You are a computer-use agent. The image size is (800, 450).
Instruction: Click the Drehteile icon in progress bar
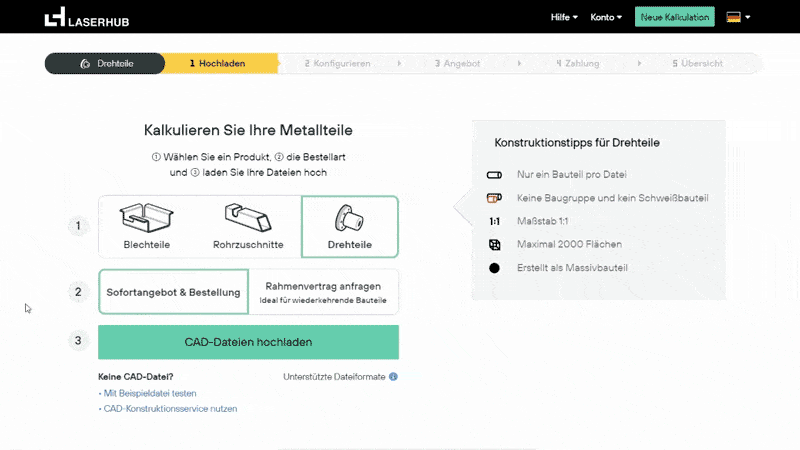(x=85, y=64)
